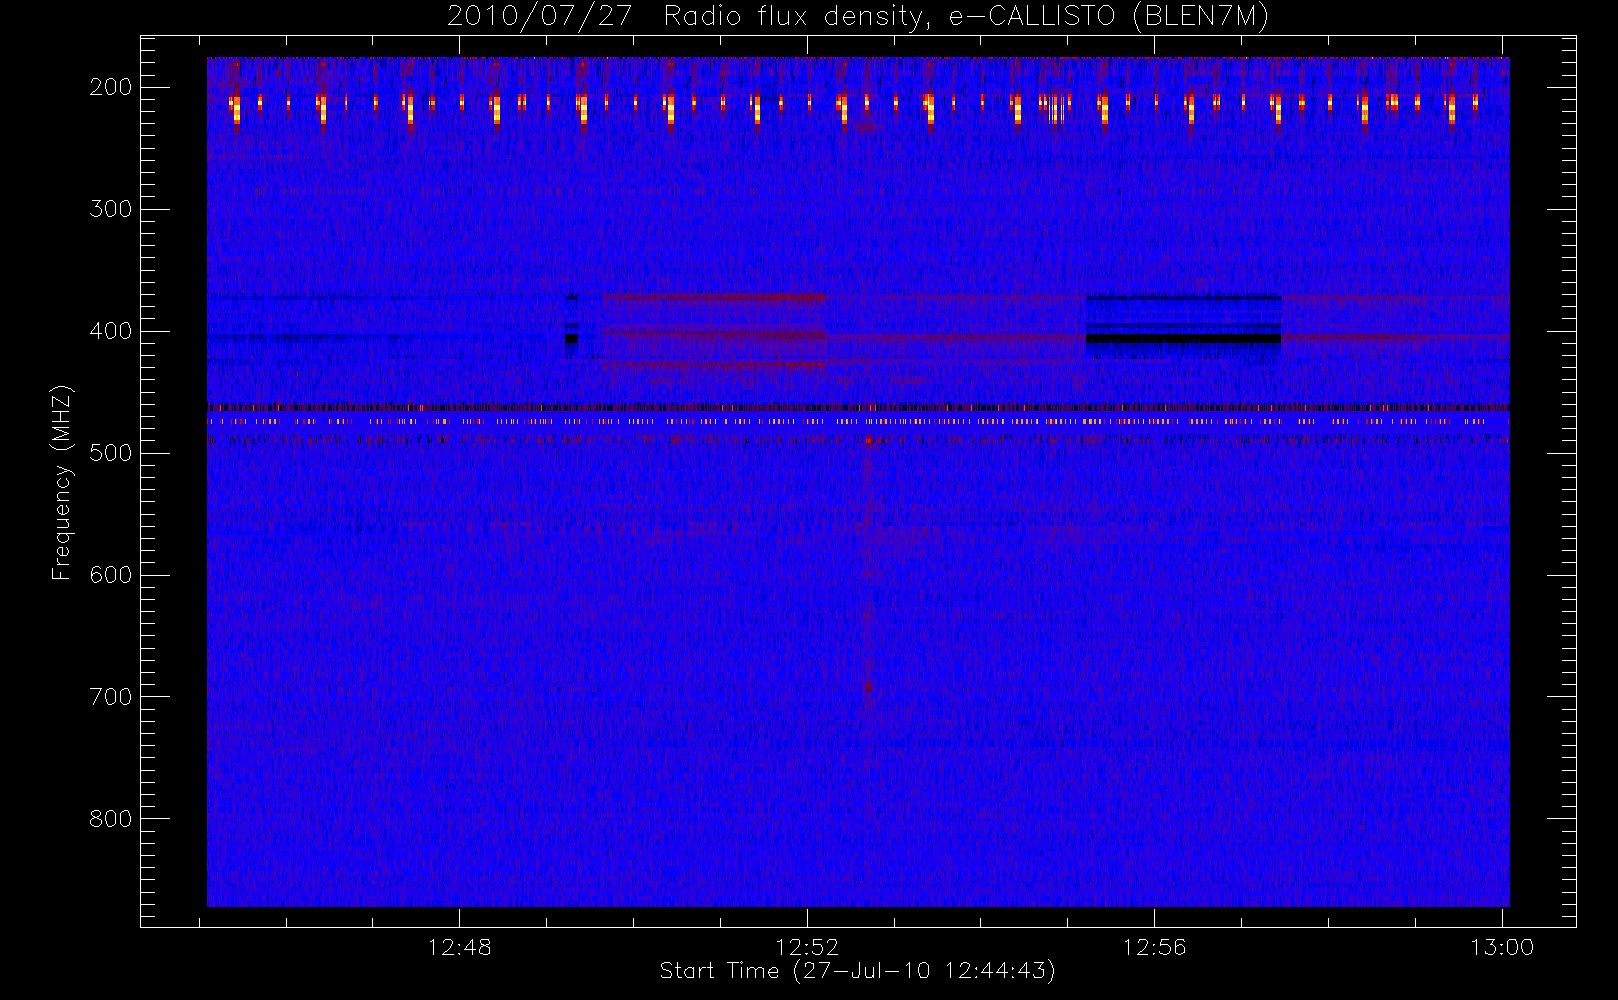Click the 12:56 time tick label

[x=1154, y=947]
